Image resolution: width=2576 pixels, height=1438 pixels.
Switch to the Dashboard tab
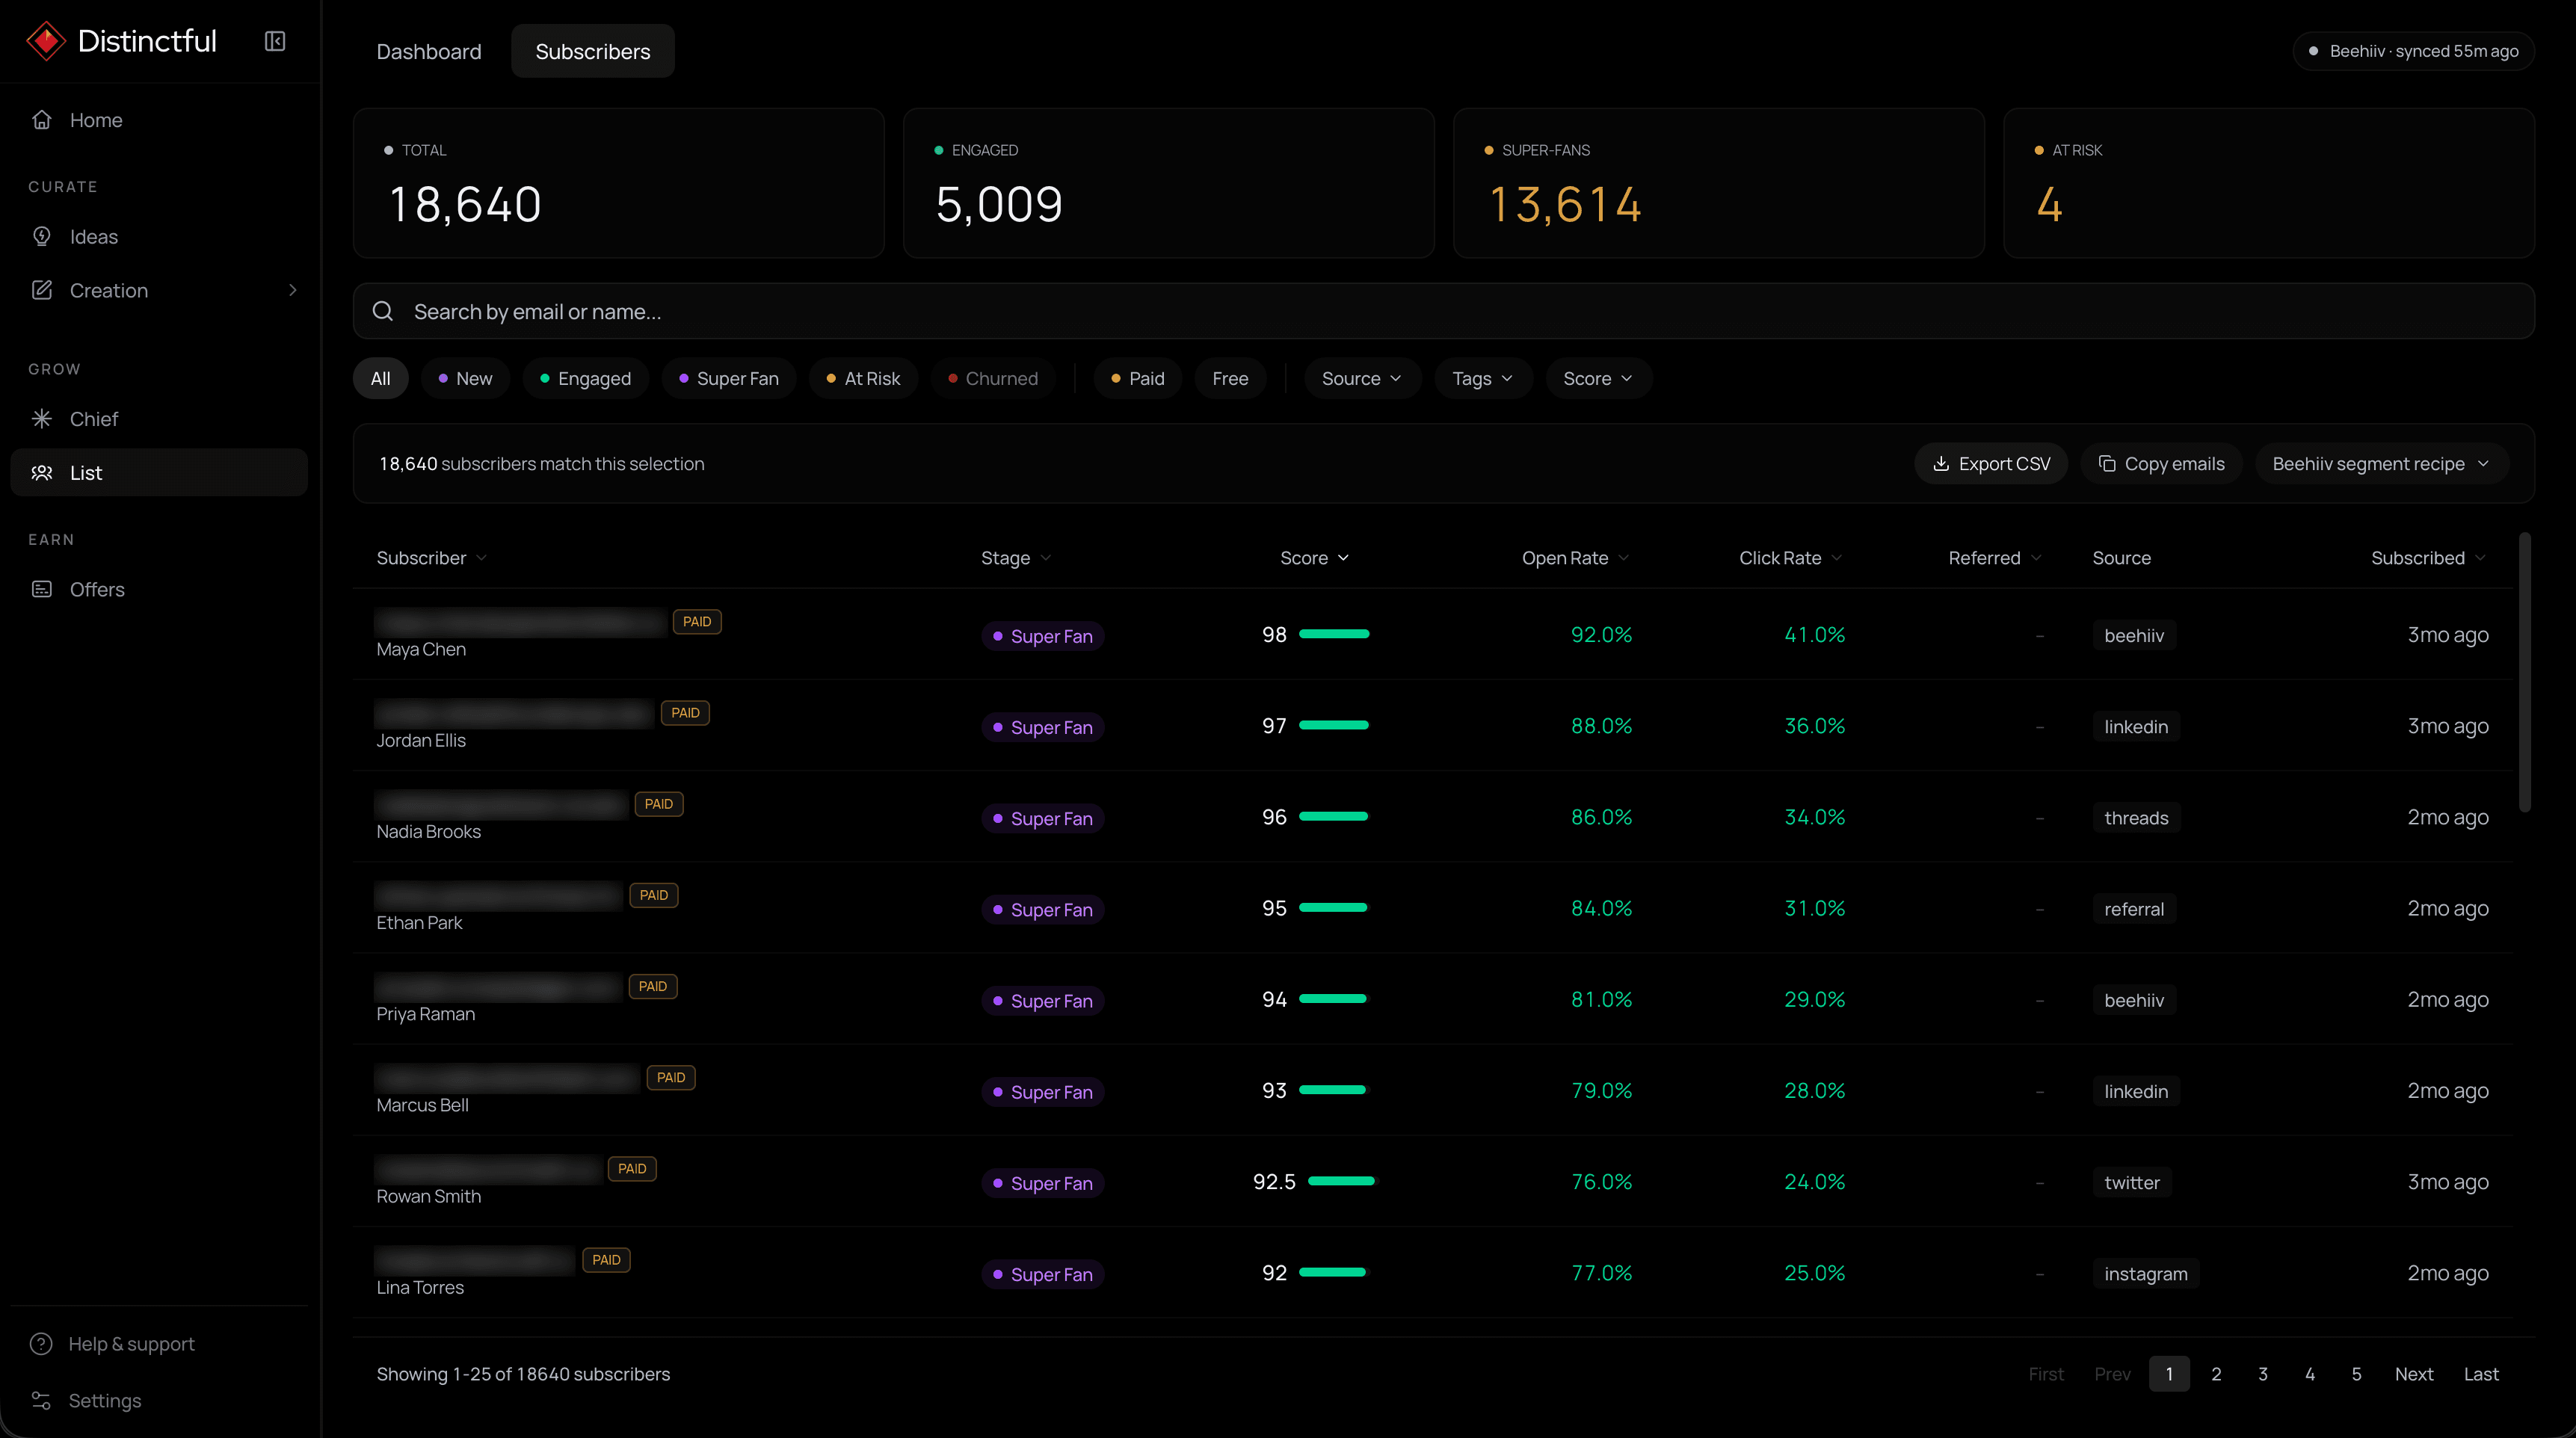tap(429, 51)
